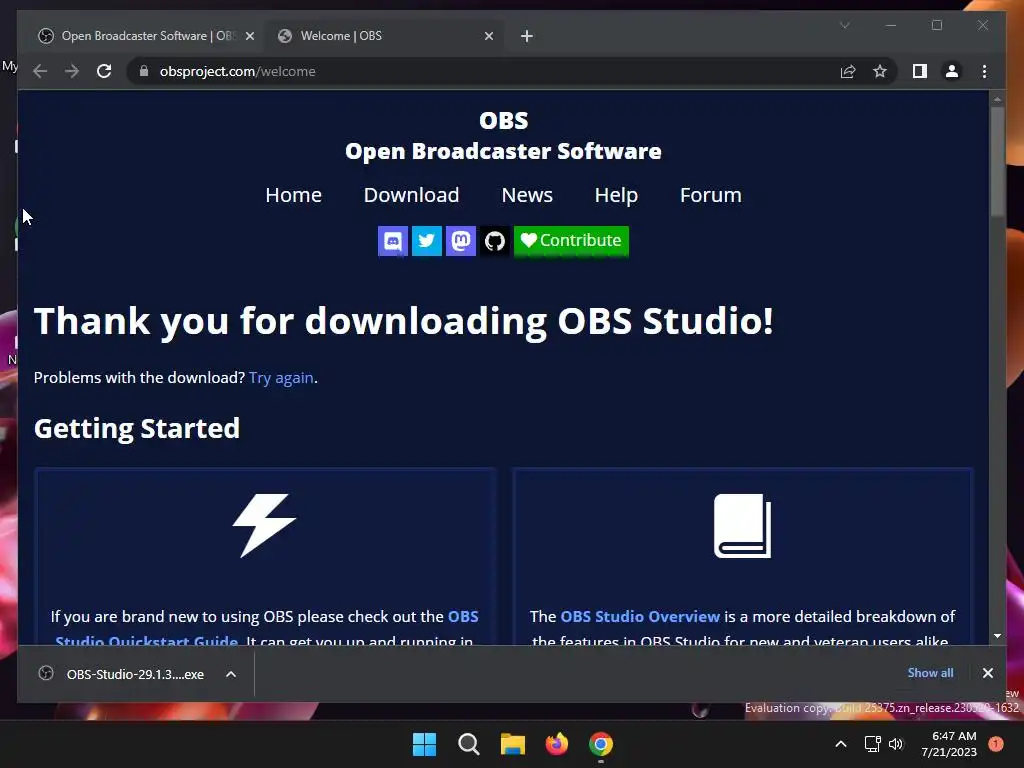Viewport: 1024px width, 768px height.
Task: Bookmark this page with star icon
Action: coord(880,71)
